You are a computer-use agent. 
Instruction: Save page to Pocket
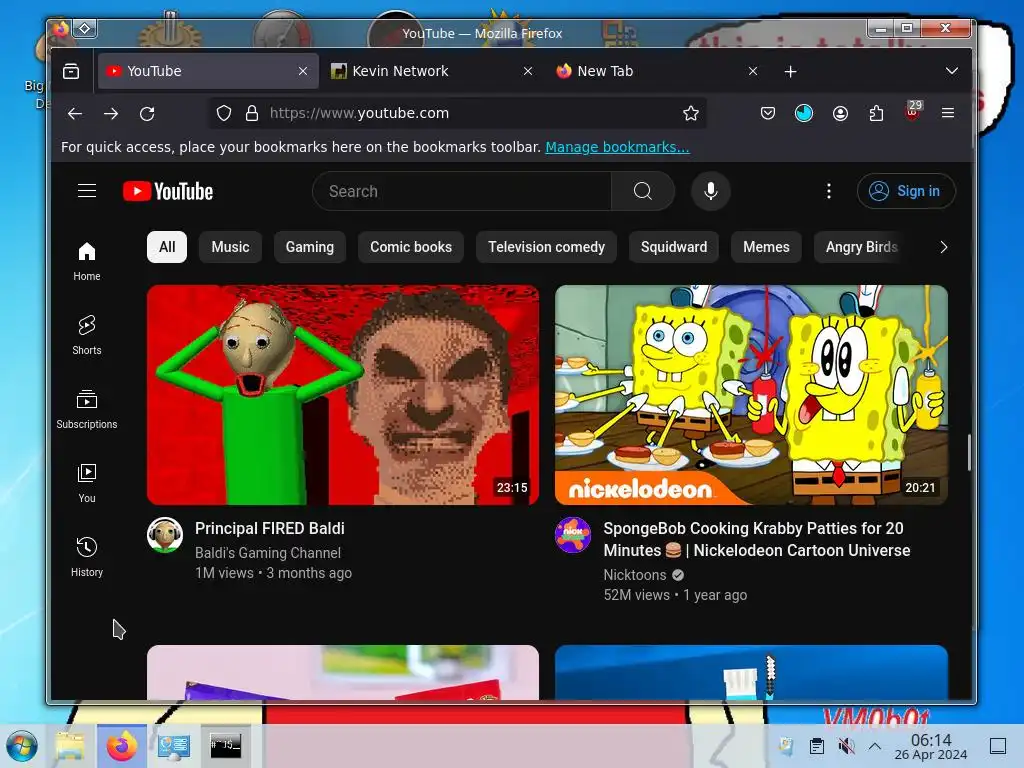point(768,113)
